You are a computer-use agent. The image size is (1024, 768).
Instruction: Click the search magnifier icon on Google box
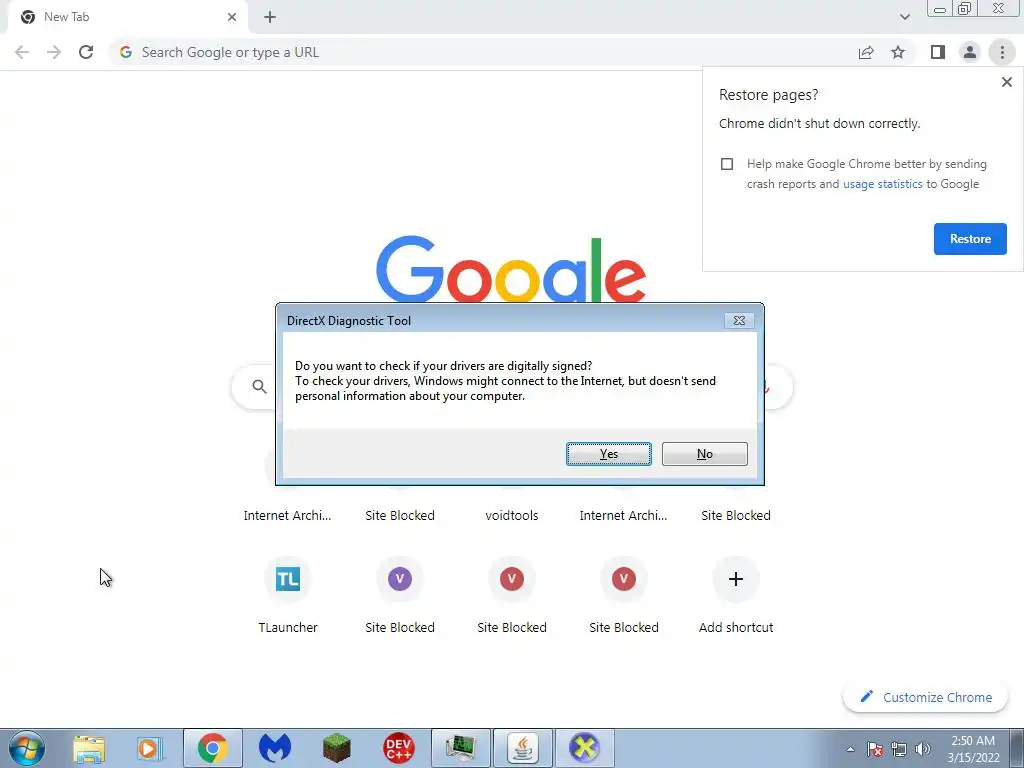tap(259, 387)
